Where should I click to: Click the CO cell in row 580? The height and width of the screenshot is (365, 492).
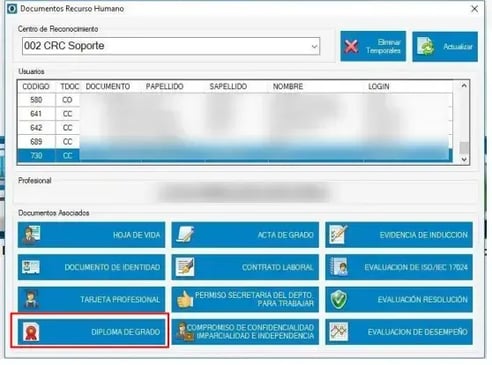(x=67, y=100)
